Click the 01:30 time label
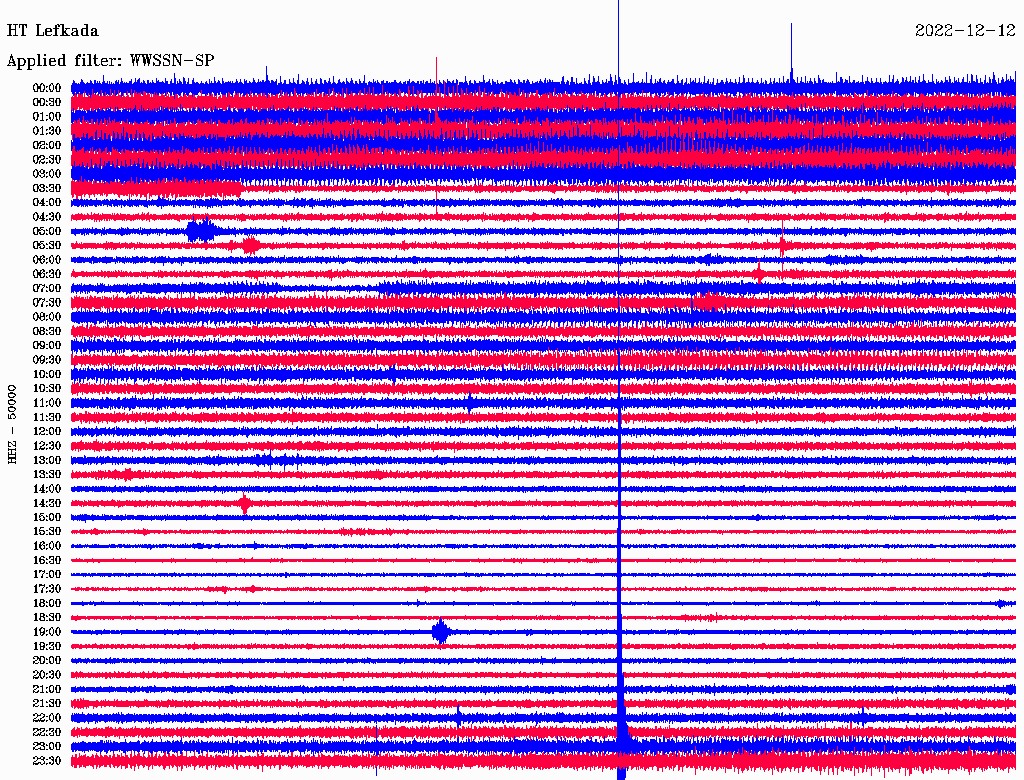This screenshot has height=780, width=1024. coord(47,131)
